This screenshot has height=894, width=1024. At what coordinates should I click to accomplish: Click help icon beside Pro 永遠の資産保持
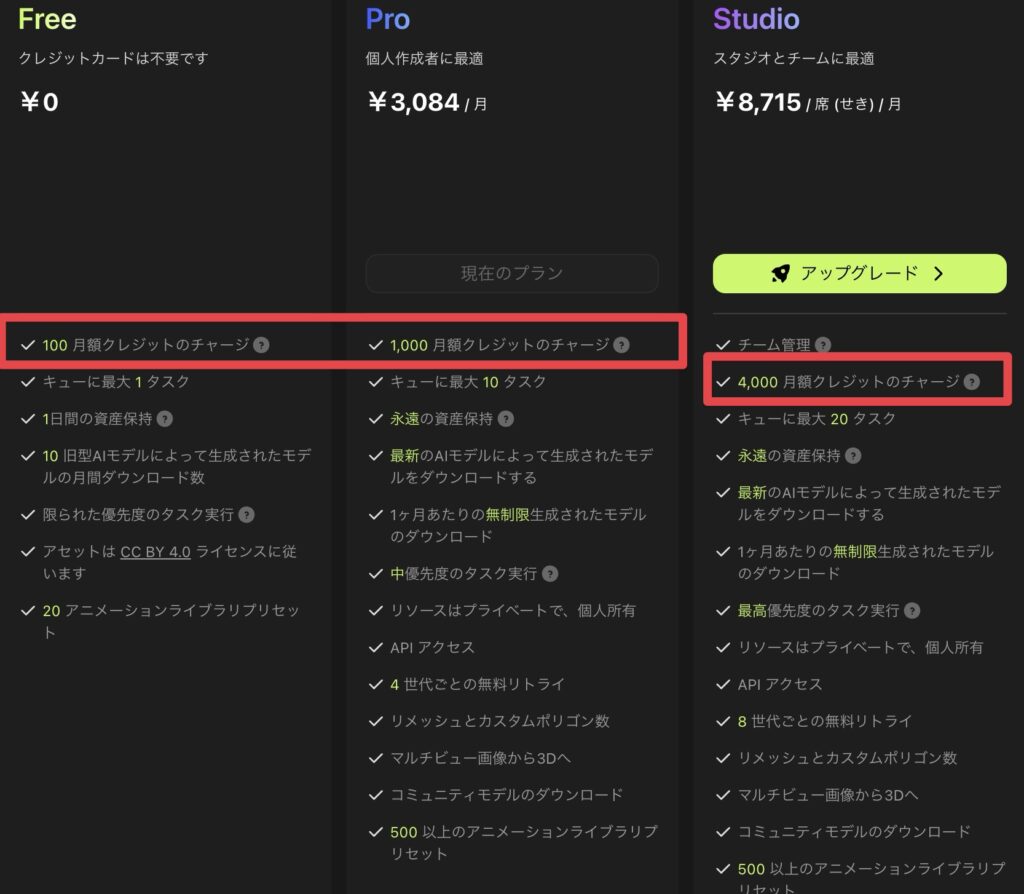coord(505,419)
